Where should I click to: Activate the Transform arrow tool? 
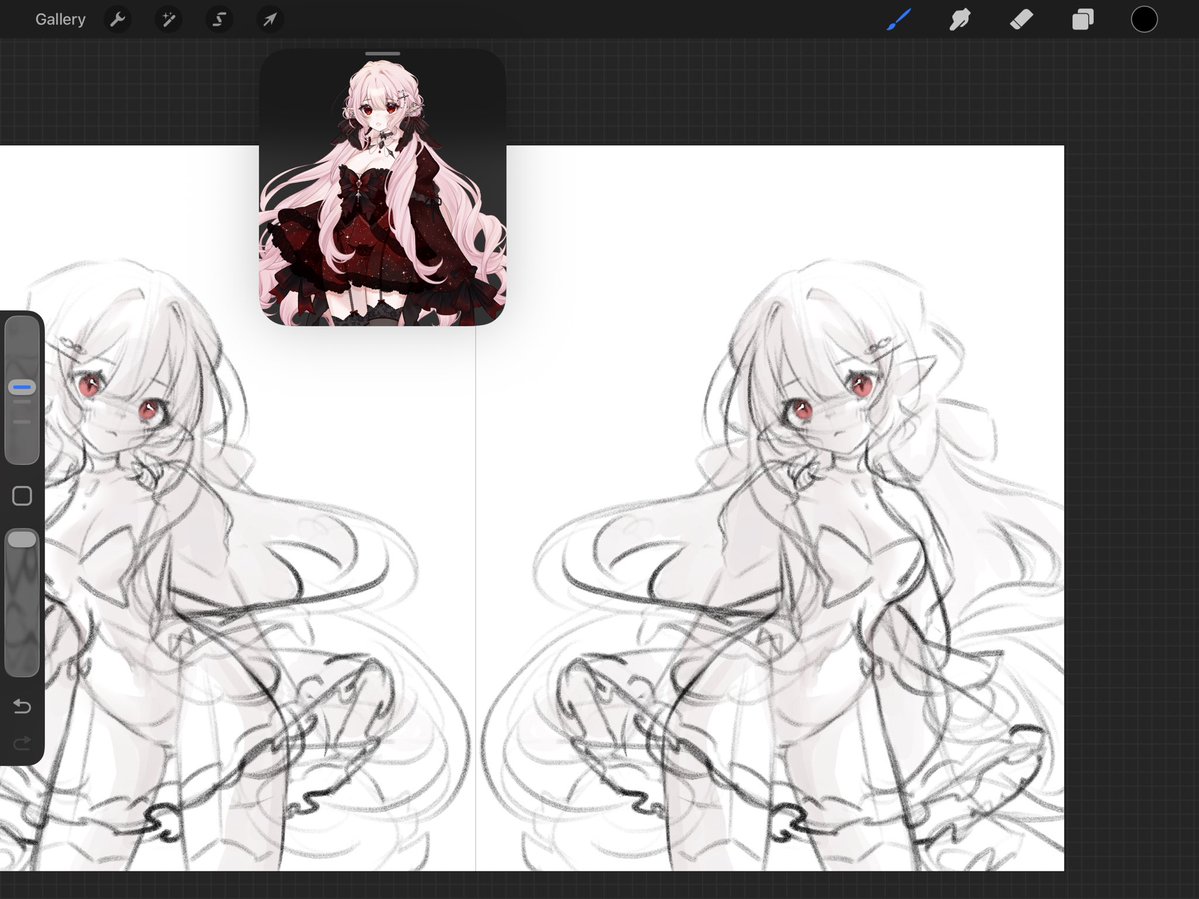(270, 19)
